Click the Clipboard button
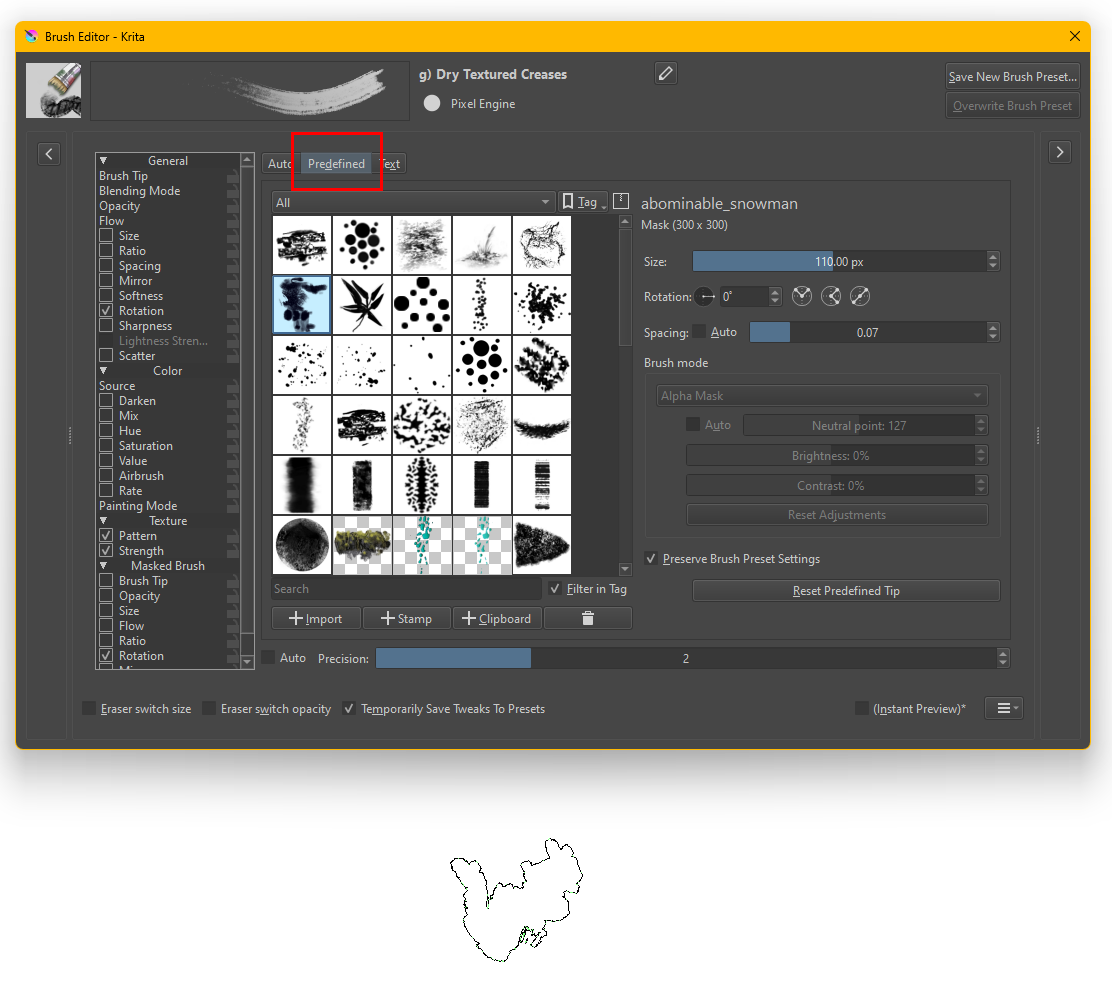Screen dimensions: 1112x995 pyautogui.click(x=497, y=618)
